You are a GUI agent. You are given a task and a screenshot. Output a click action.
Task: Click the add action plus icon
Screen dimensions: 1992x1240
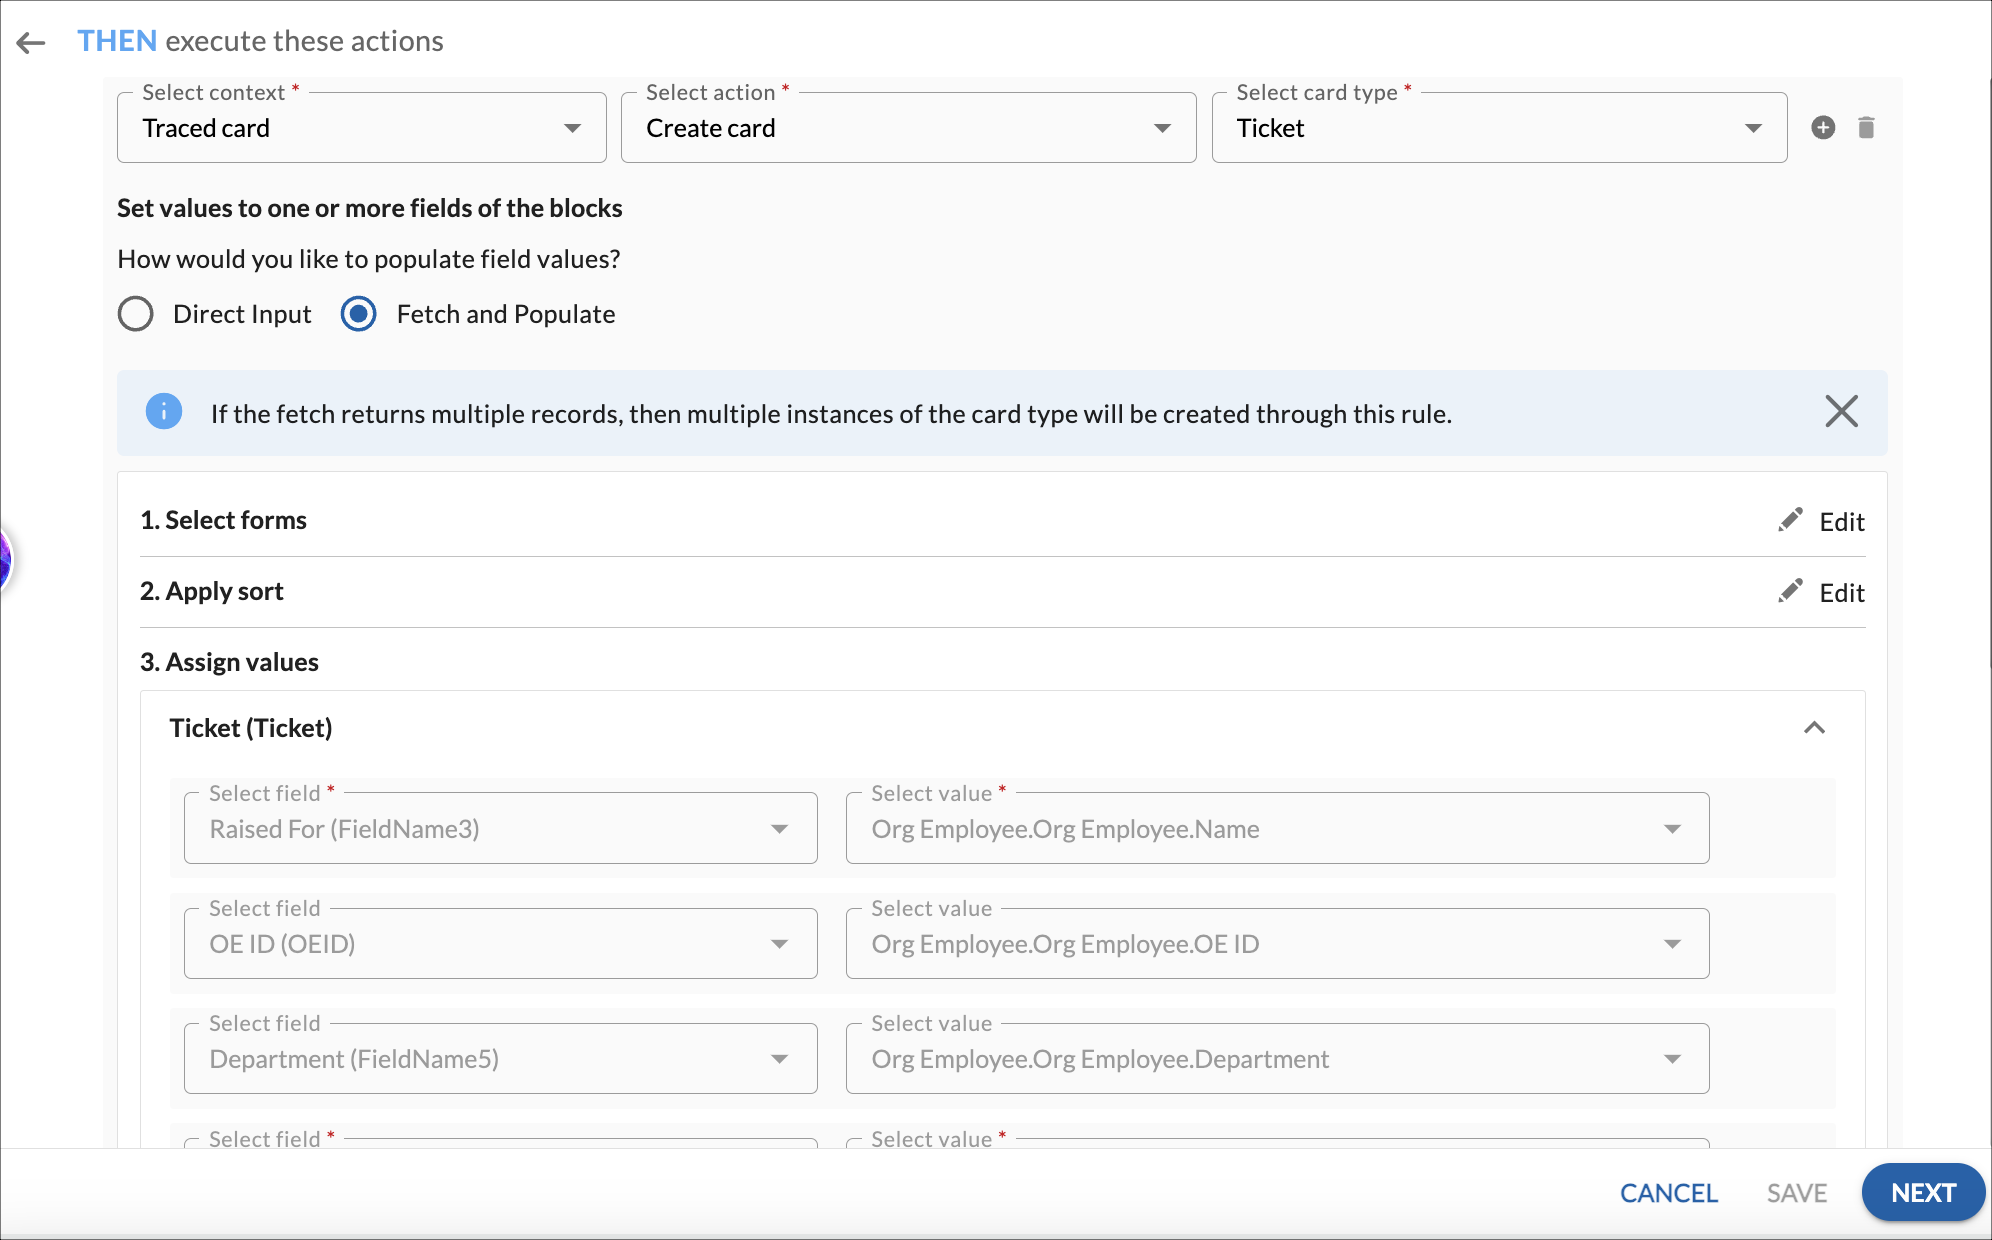pyautogui.click(x=1823, y=128)
